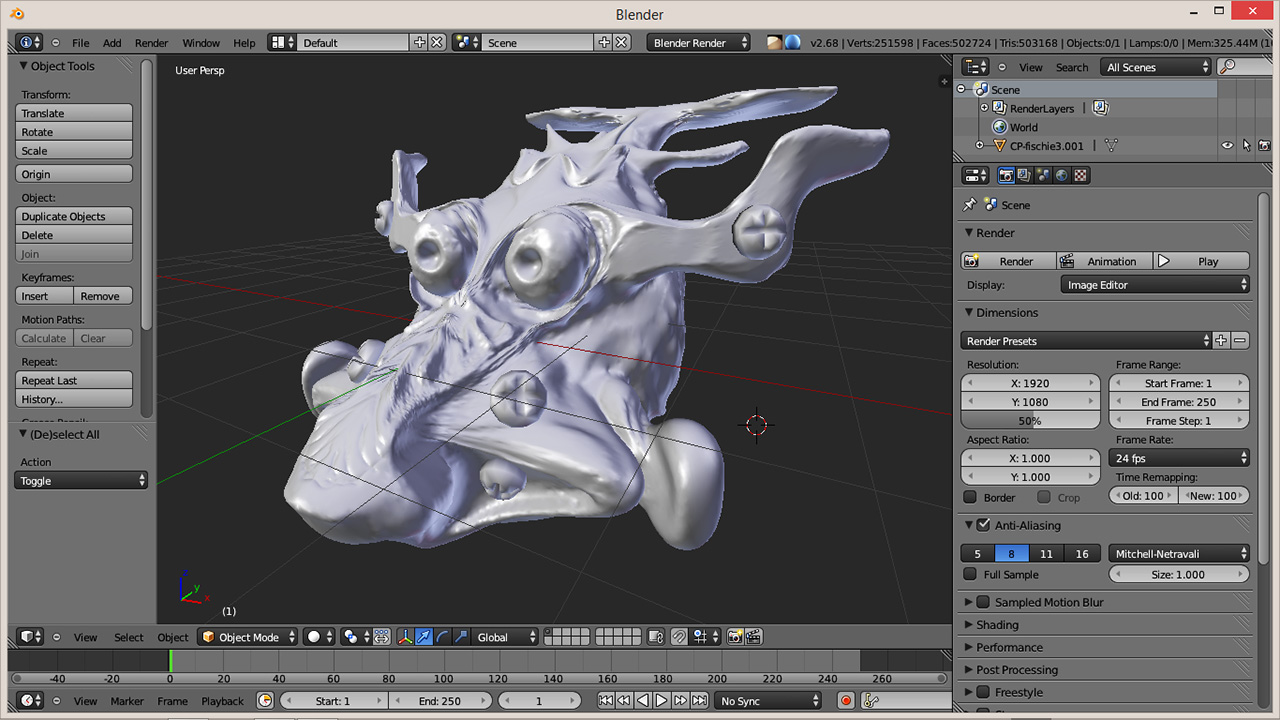Image resolution: width=1280 pixels, height=720 pixels.
Task: Select the Rotate manipulator arc icon
Action: pos(442,637)
